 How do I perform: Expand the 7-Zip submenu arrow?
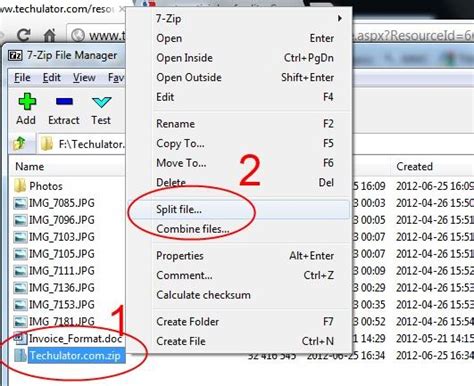tap(339, 18)
